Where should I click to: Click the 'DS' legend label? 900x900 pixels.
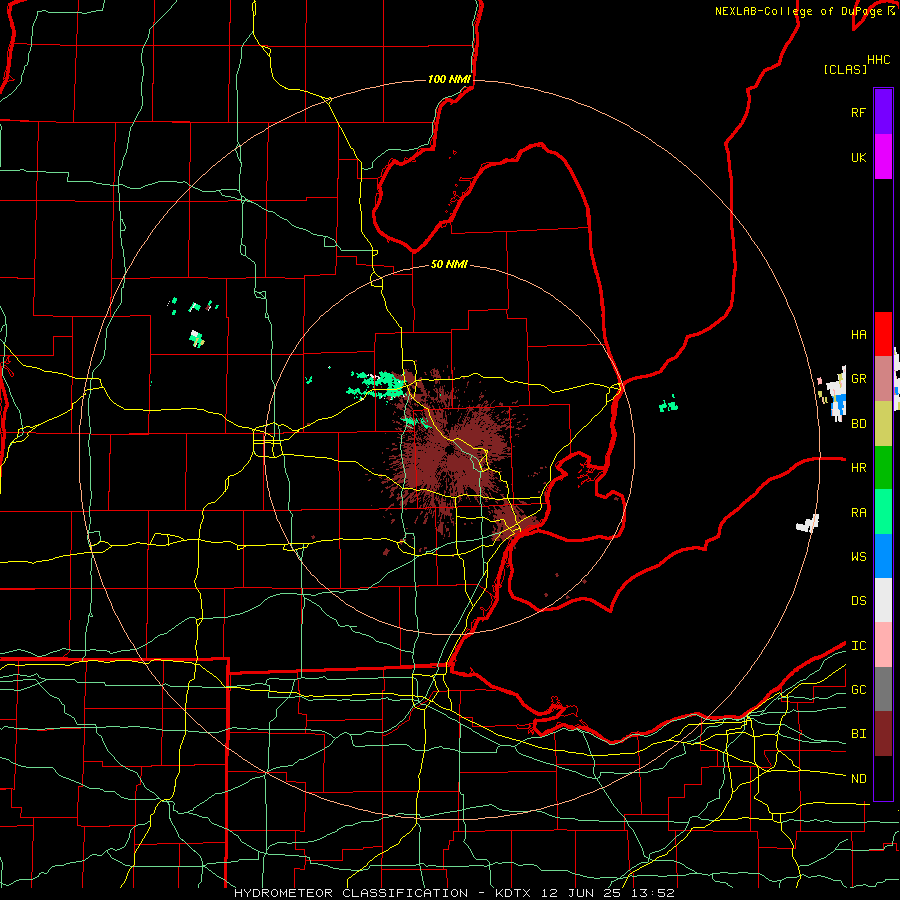pos(858,600)
